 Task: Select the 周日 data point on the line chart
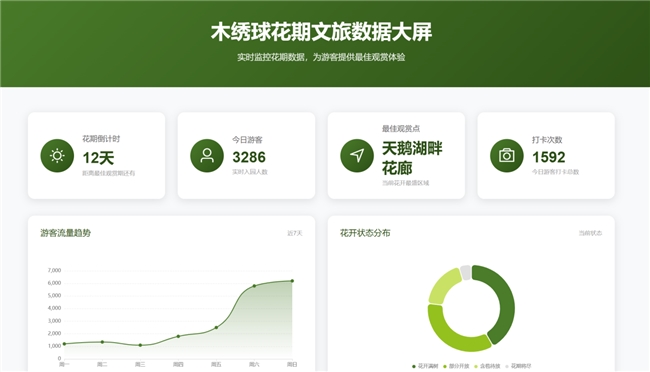tap(292, 281)
